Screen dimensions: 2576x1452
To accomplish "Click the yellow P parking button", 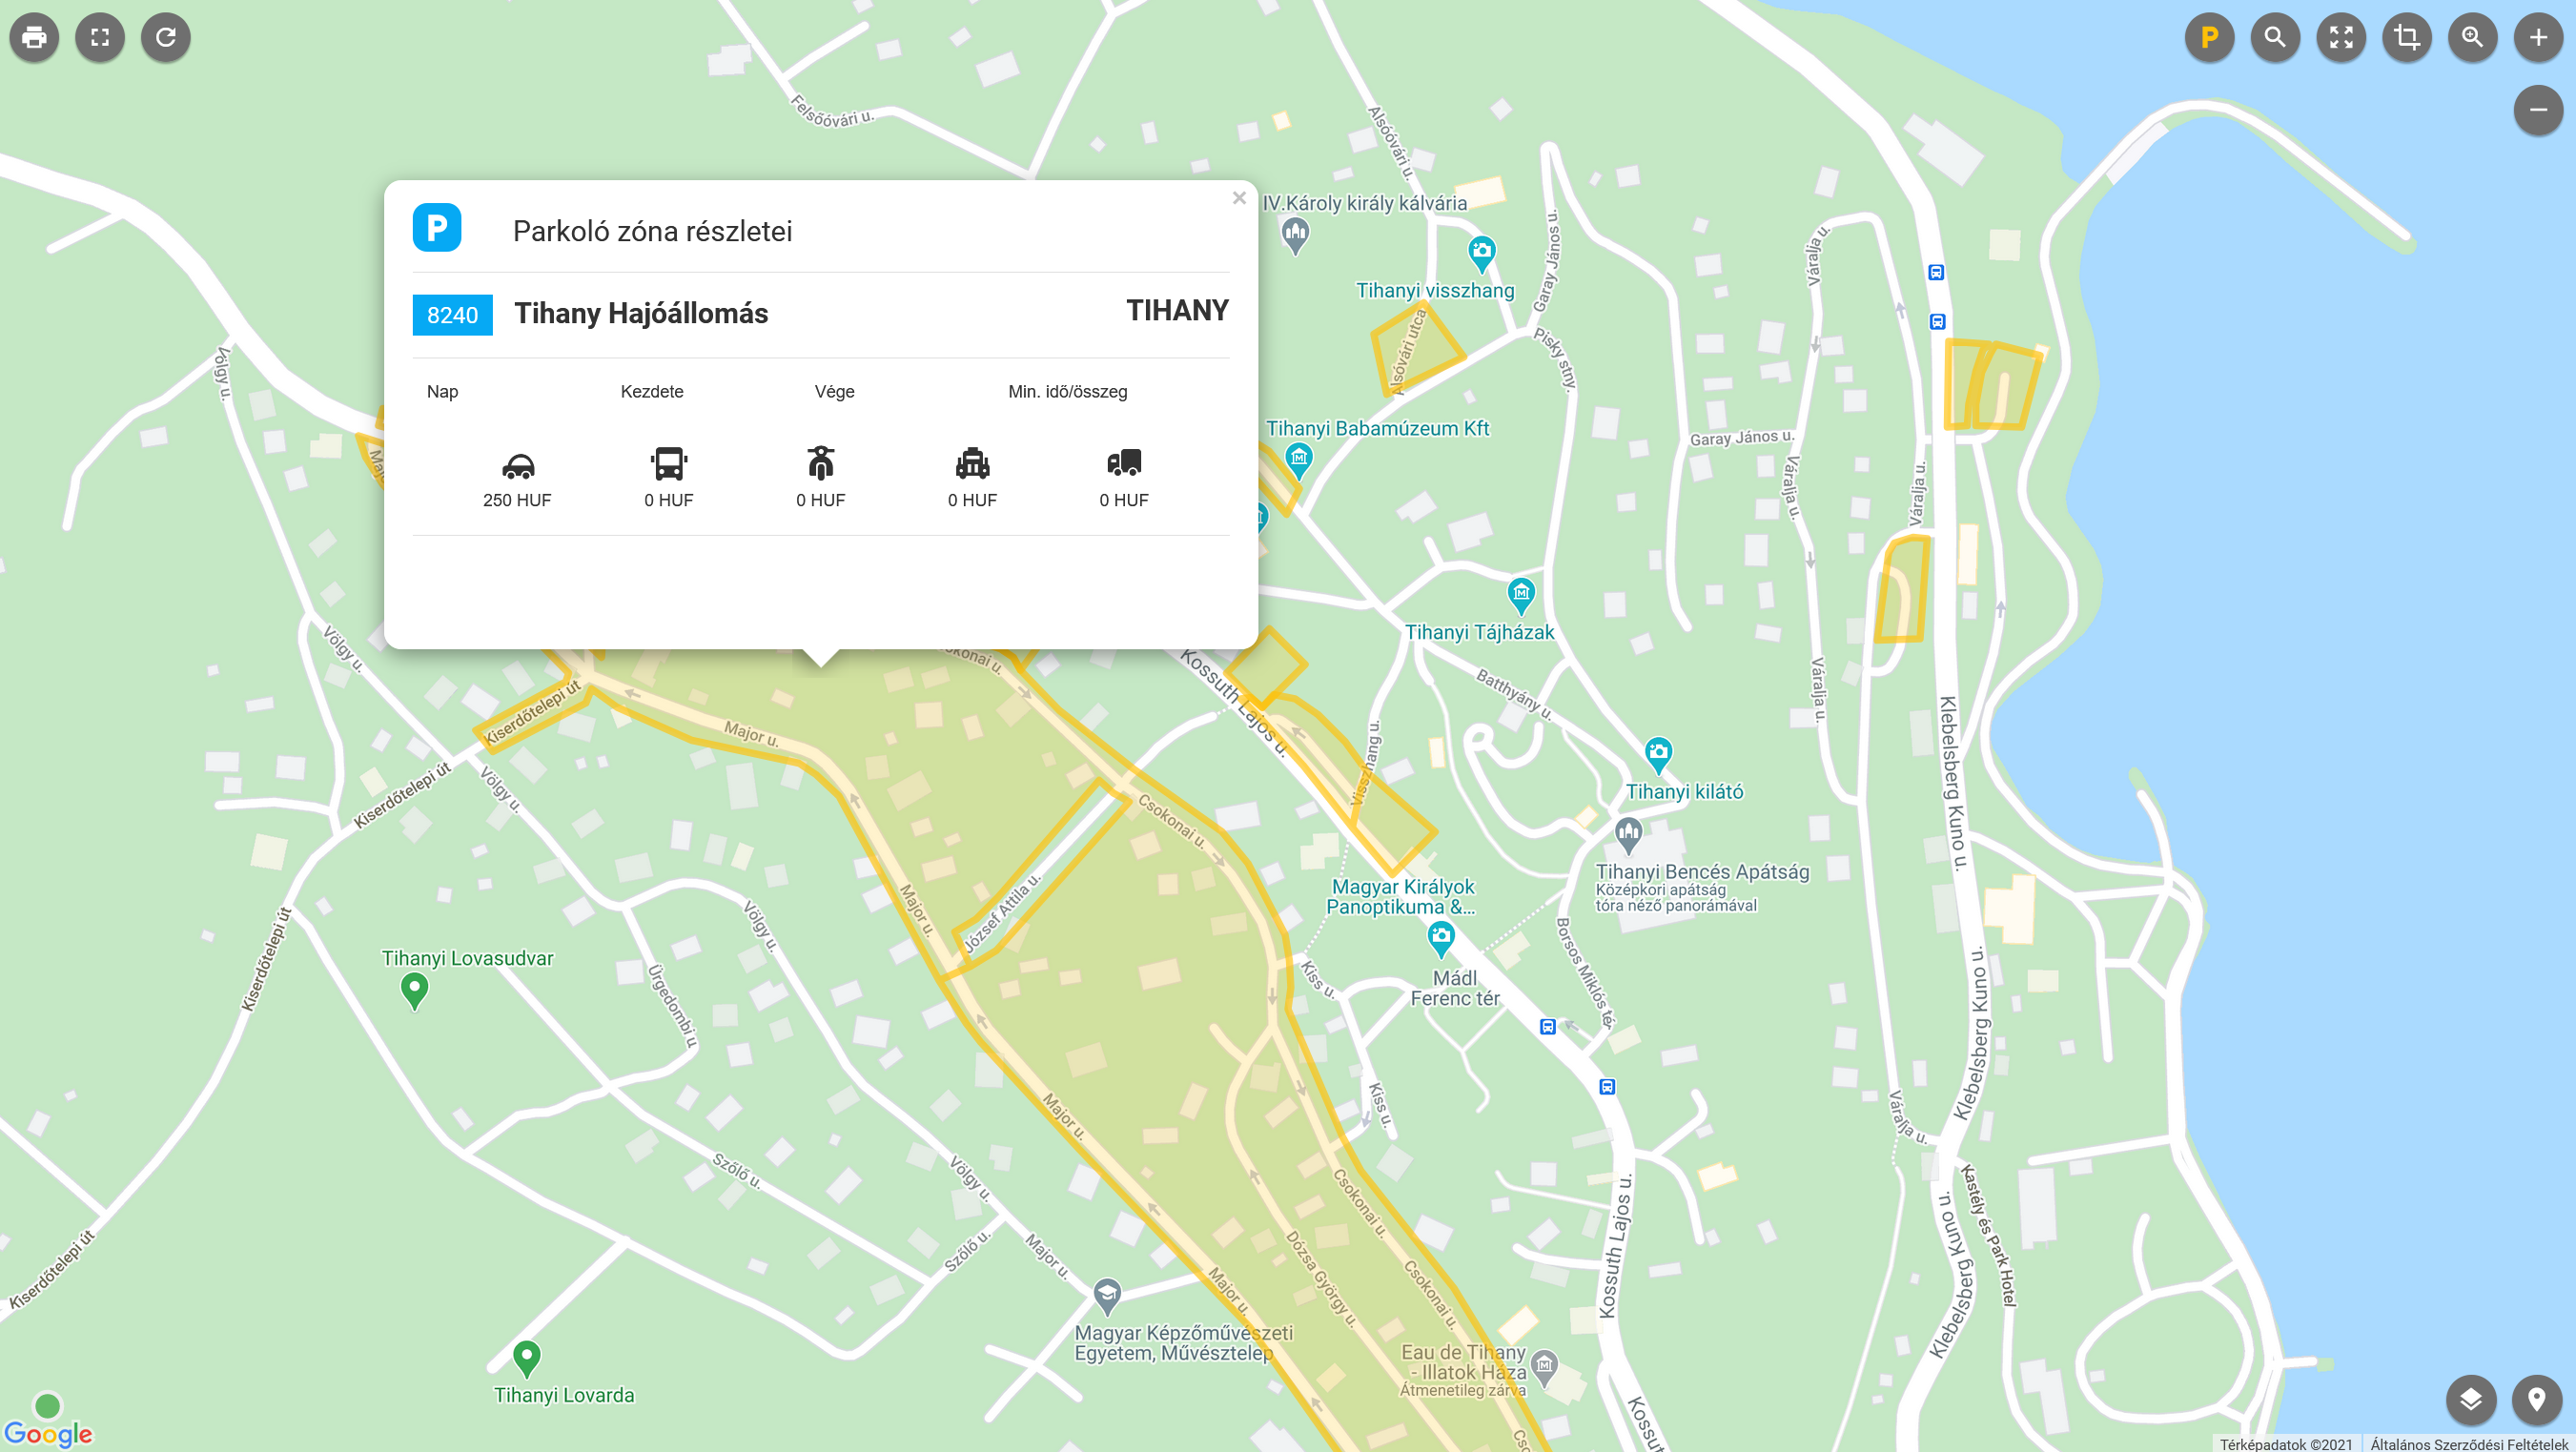I will click(2209, 38).
